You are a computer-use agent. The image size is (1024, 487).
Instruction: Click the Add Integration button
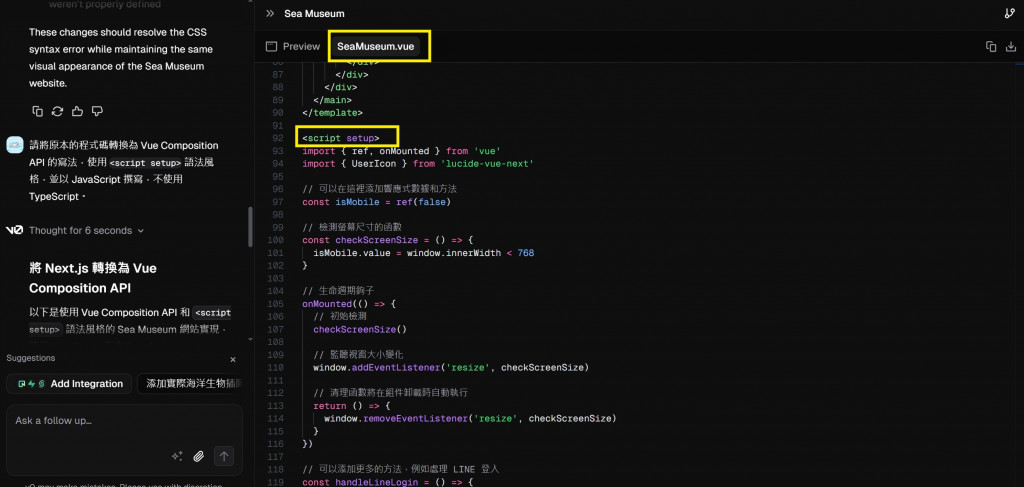click(x=69, y=384)
